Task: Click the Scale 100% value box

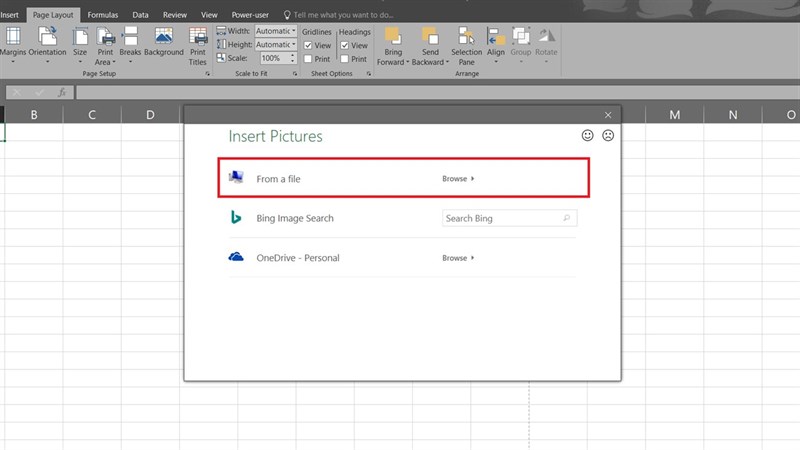Action: point(274,58)
